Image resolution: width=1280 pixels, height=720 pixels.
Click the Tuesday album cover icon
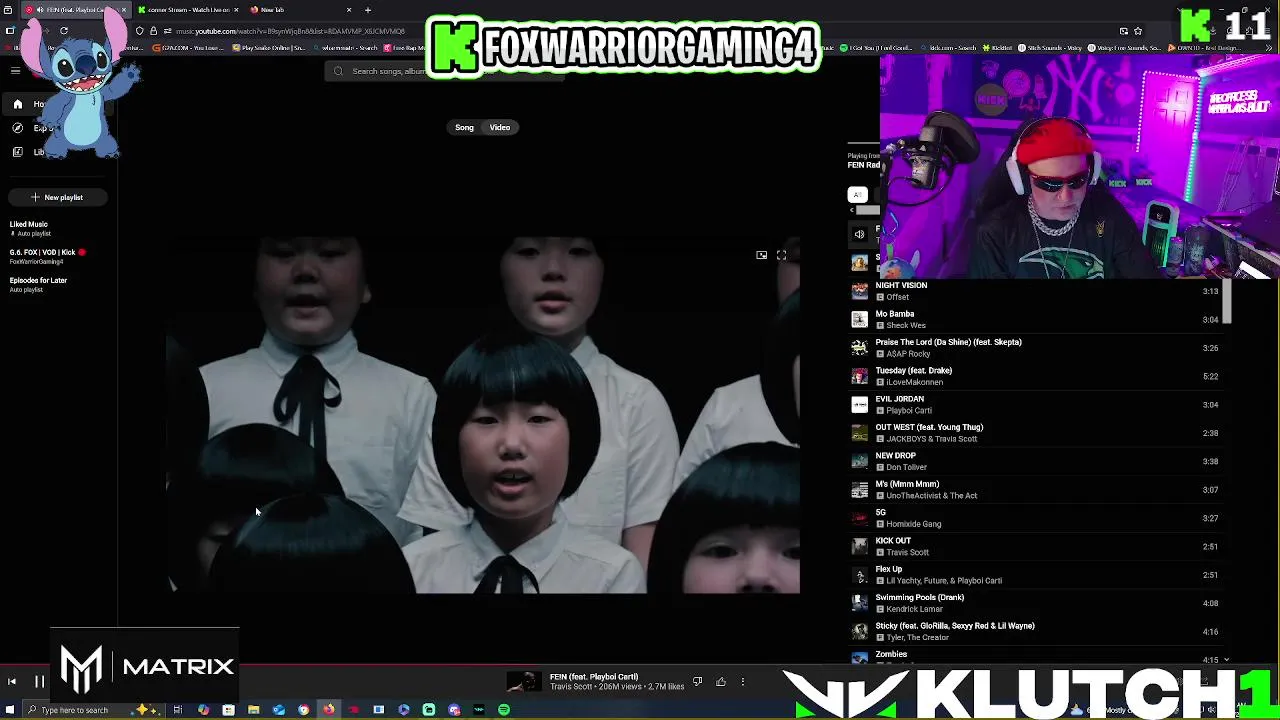click(x=859, y=376)
